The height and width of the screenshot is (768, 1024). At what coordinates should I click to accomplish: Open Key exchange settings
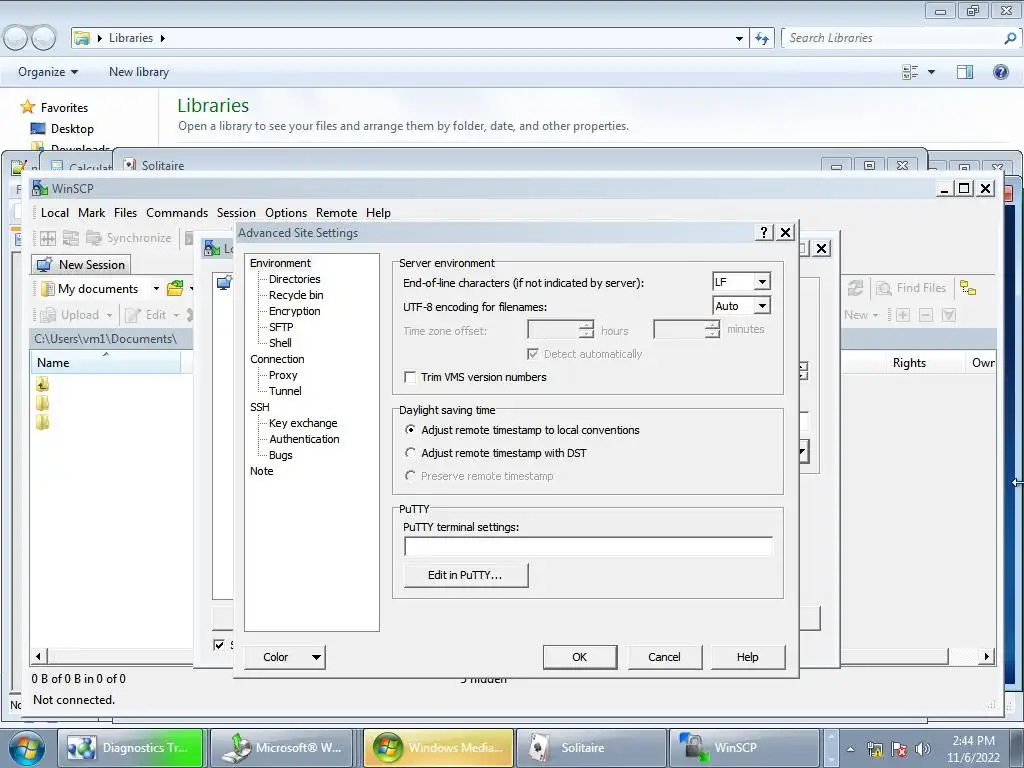(x=303, y=423)
